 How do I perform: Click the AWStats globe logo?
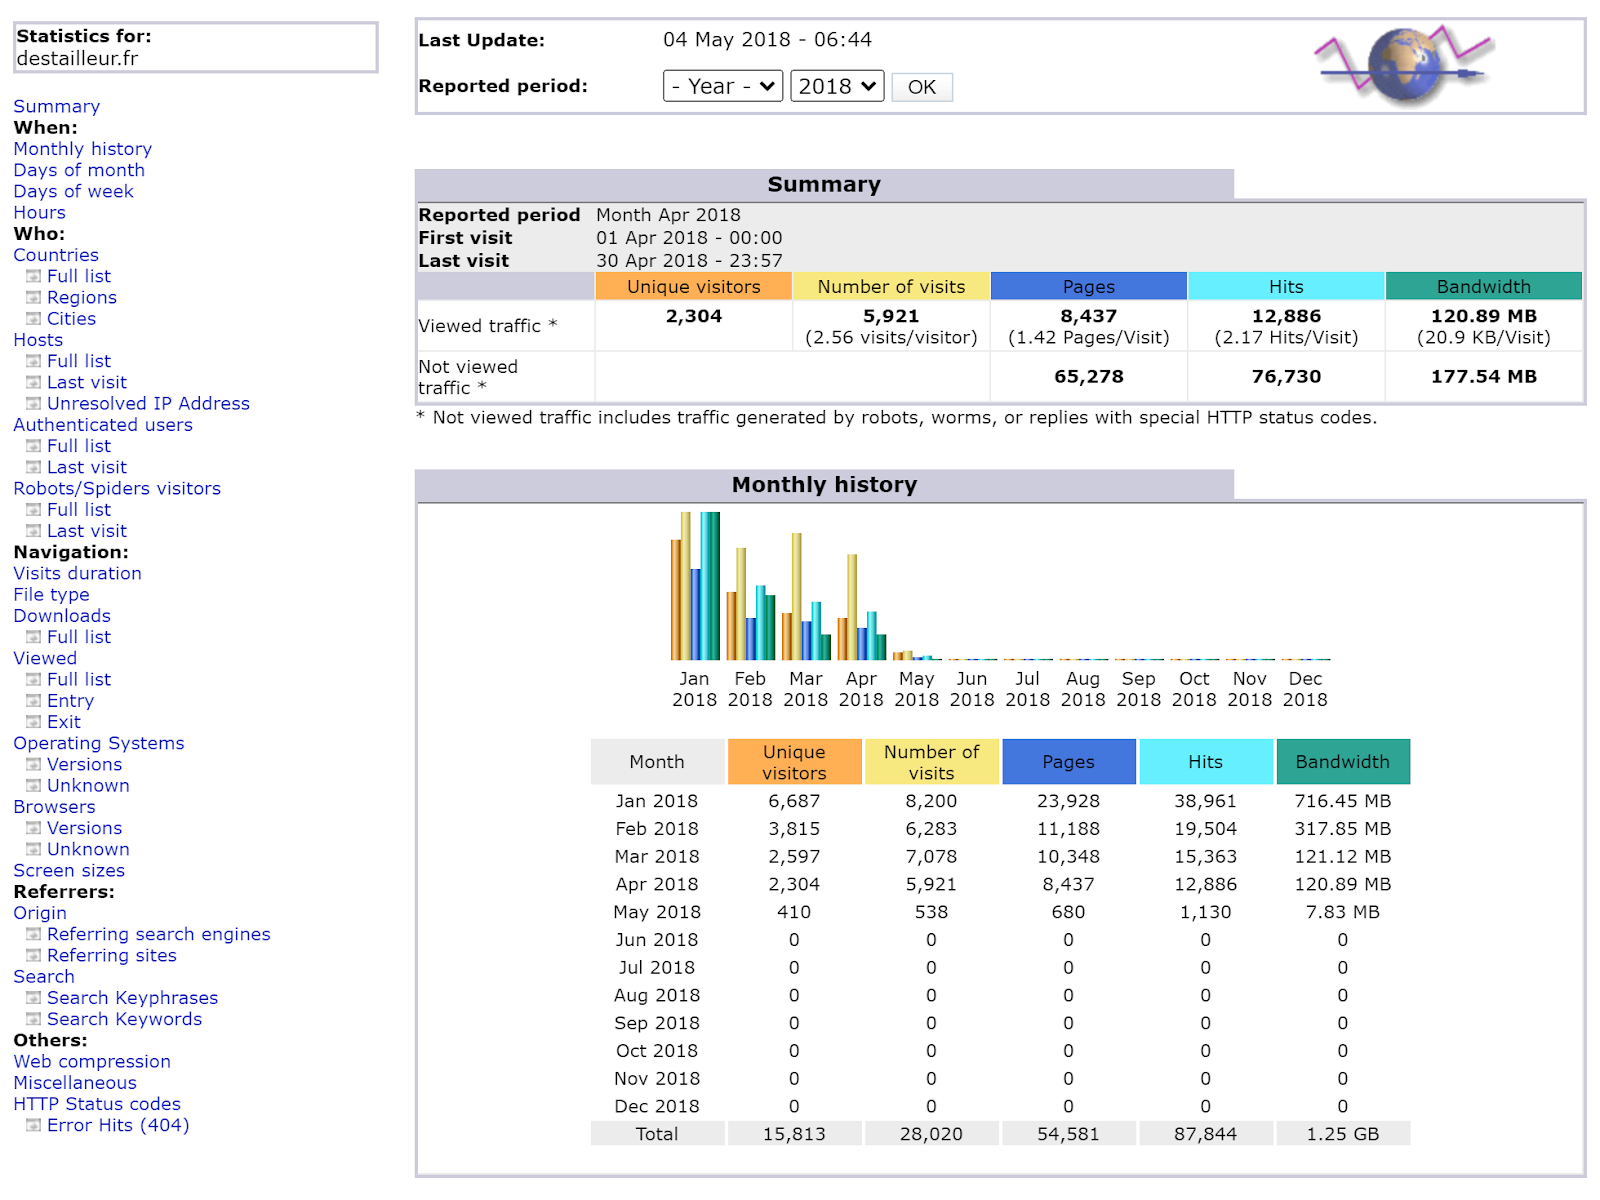point(1404,65)
